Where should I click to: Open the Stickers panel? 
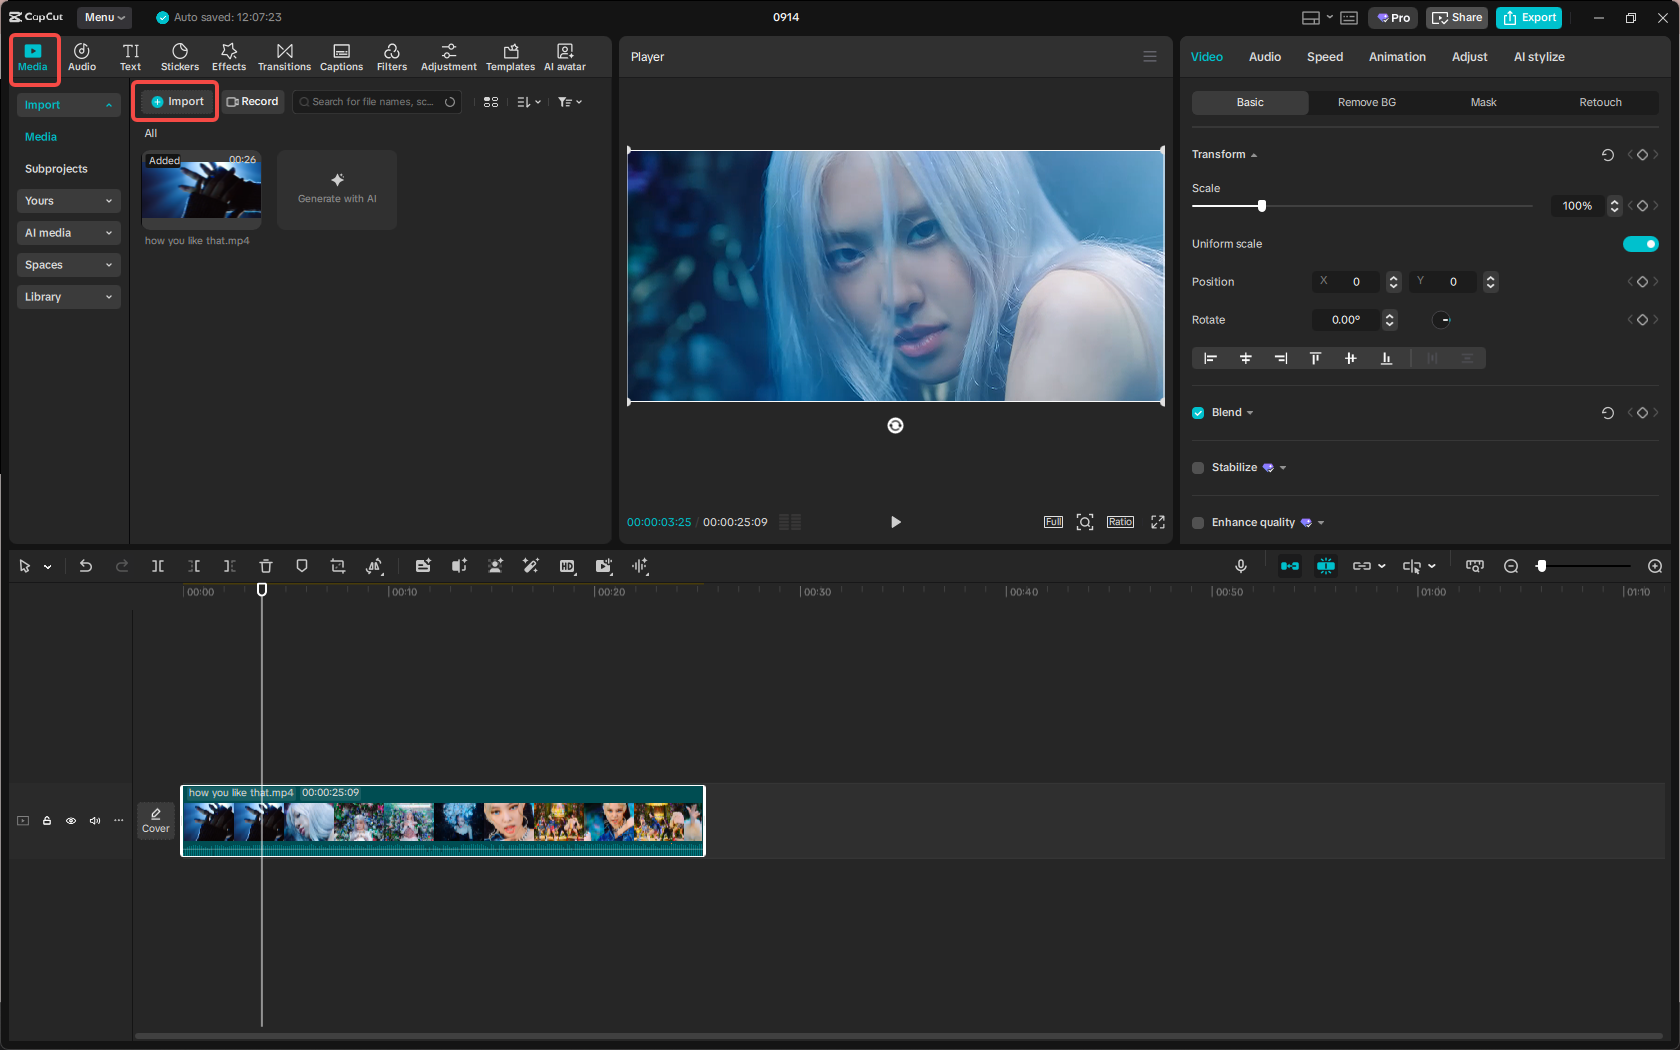coord(180,56)
